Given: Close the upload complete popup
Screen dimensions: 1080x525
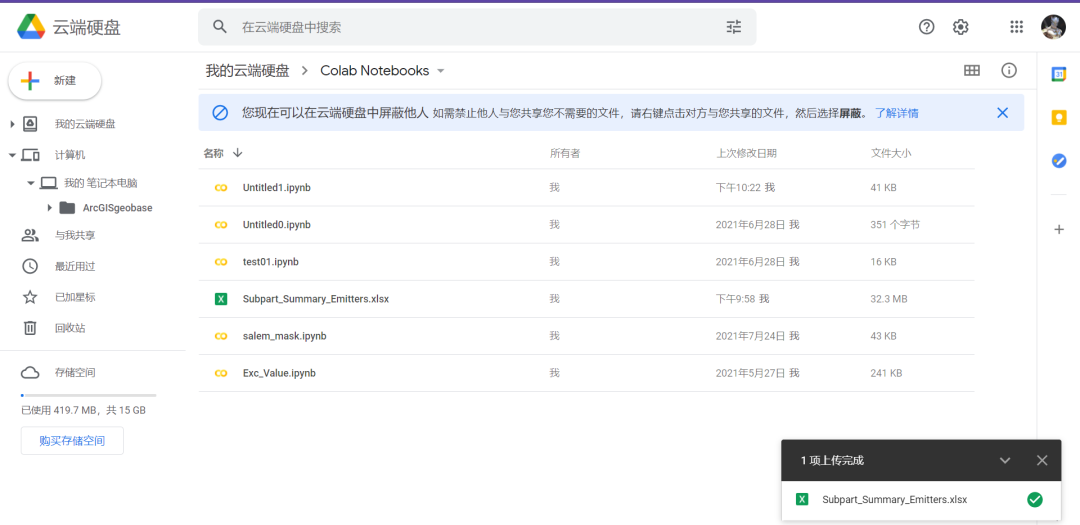Looking at the screenshot, I should click(1042, 460).
